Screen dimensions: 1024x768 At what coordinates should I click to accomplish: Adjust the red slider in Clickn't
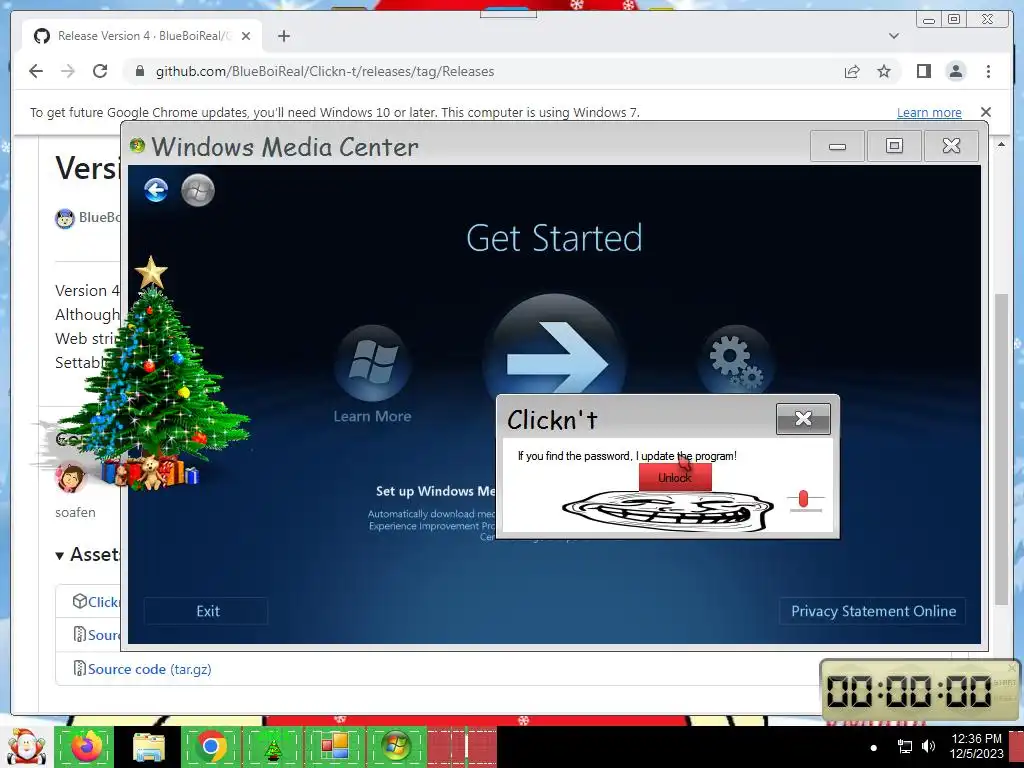[803, 499]
